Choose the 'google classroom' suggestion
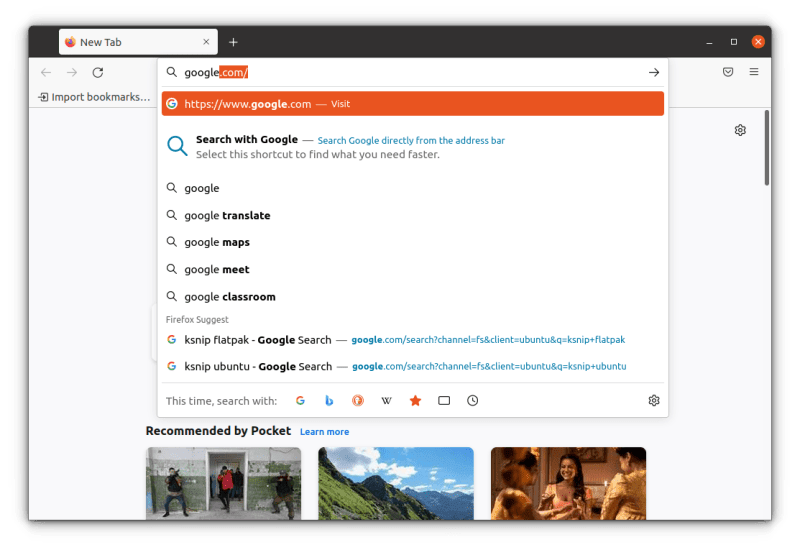800x550 pixels. [230, 297]
